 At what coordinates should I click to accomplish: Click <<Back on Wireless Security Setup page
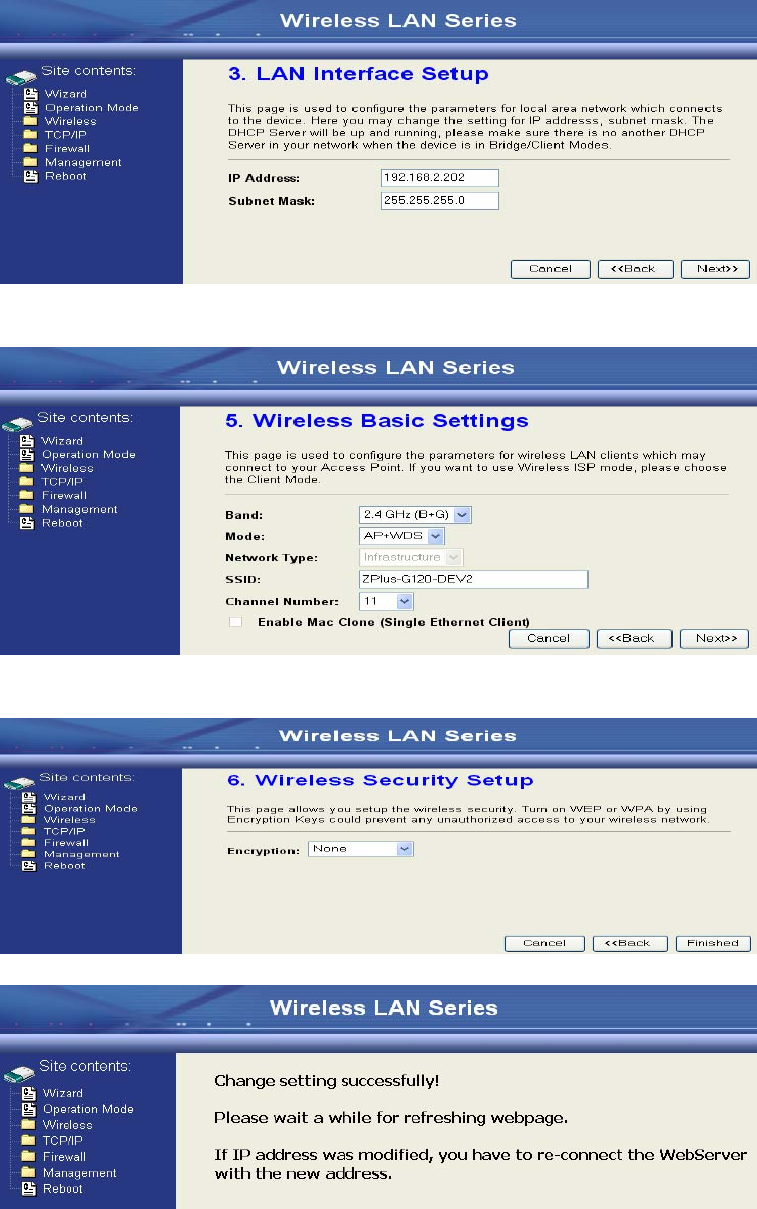(630, 943)
